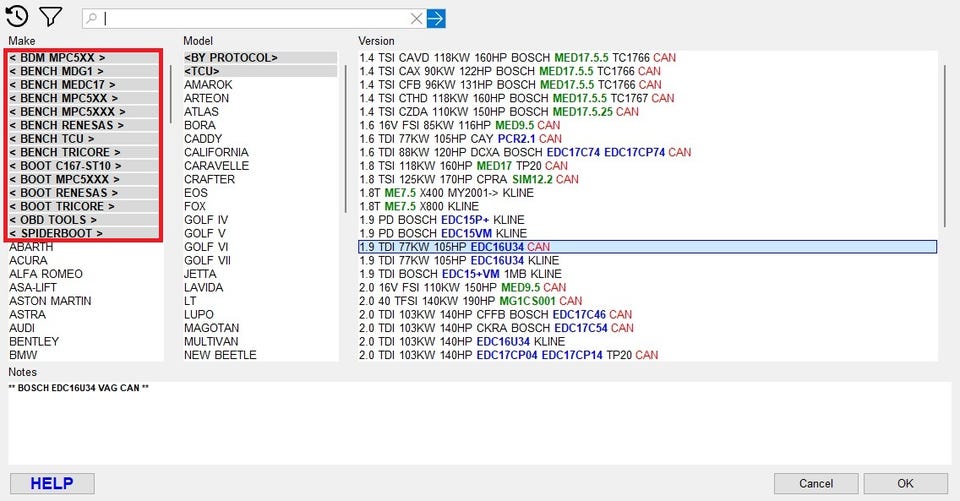Image resolution: width=960 pixels, height=501 pixels.
Task: Choose < BOOT TRICORE > make entry
Action: pyautogui.click(x=83, y=206)
